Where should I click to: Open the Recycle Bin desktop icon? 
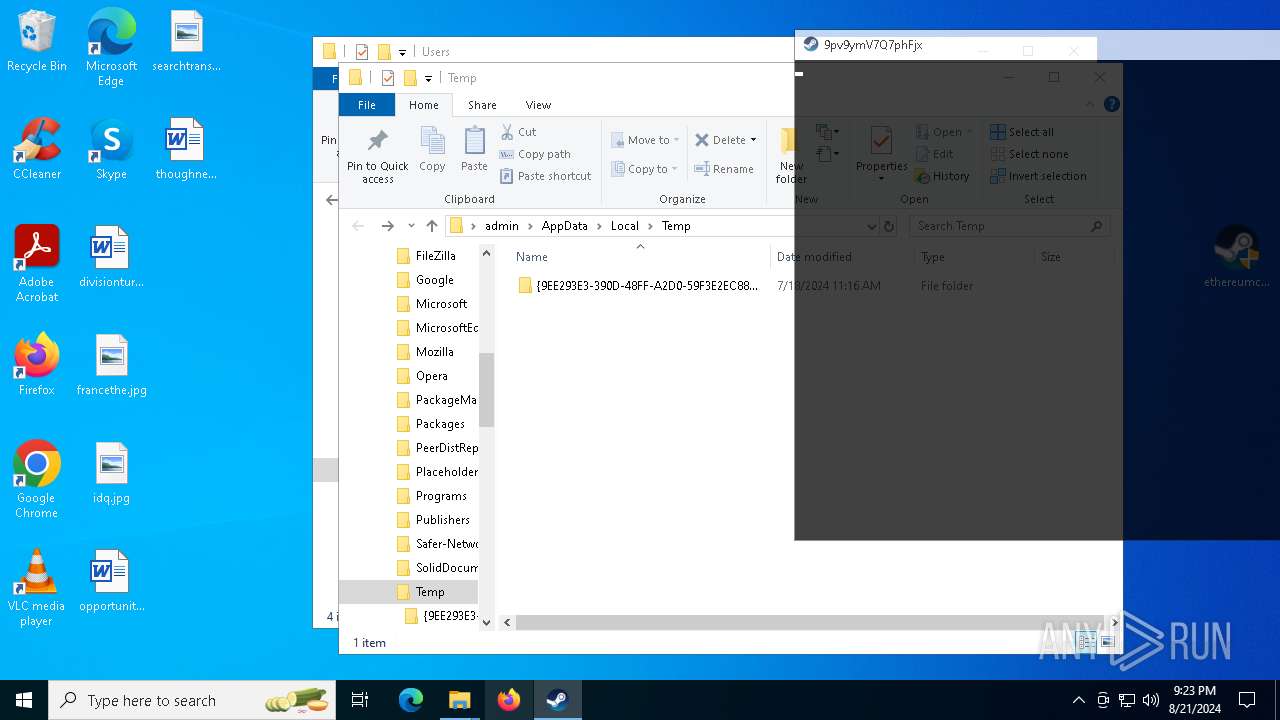[x=36, y=42]
